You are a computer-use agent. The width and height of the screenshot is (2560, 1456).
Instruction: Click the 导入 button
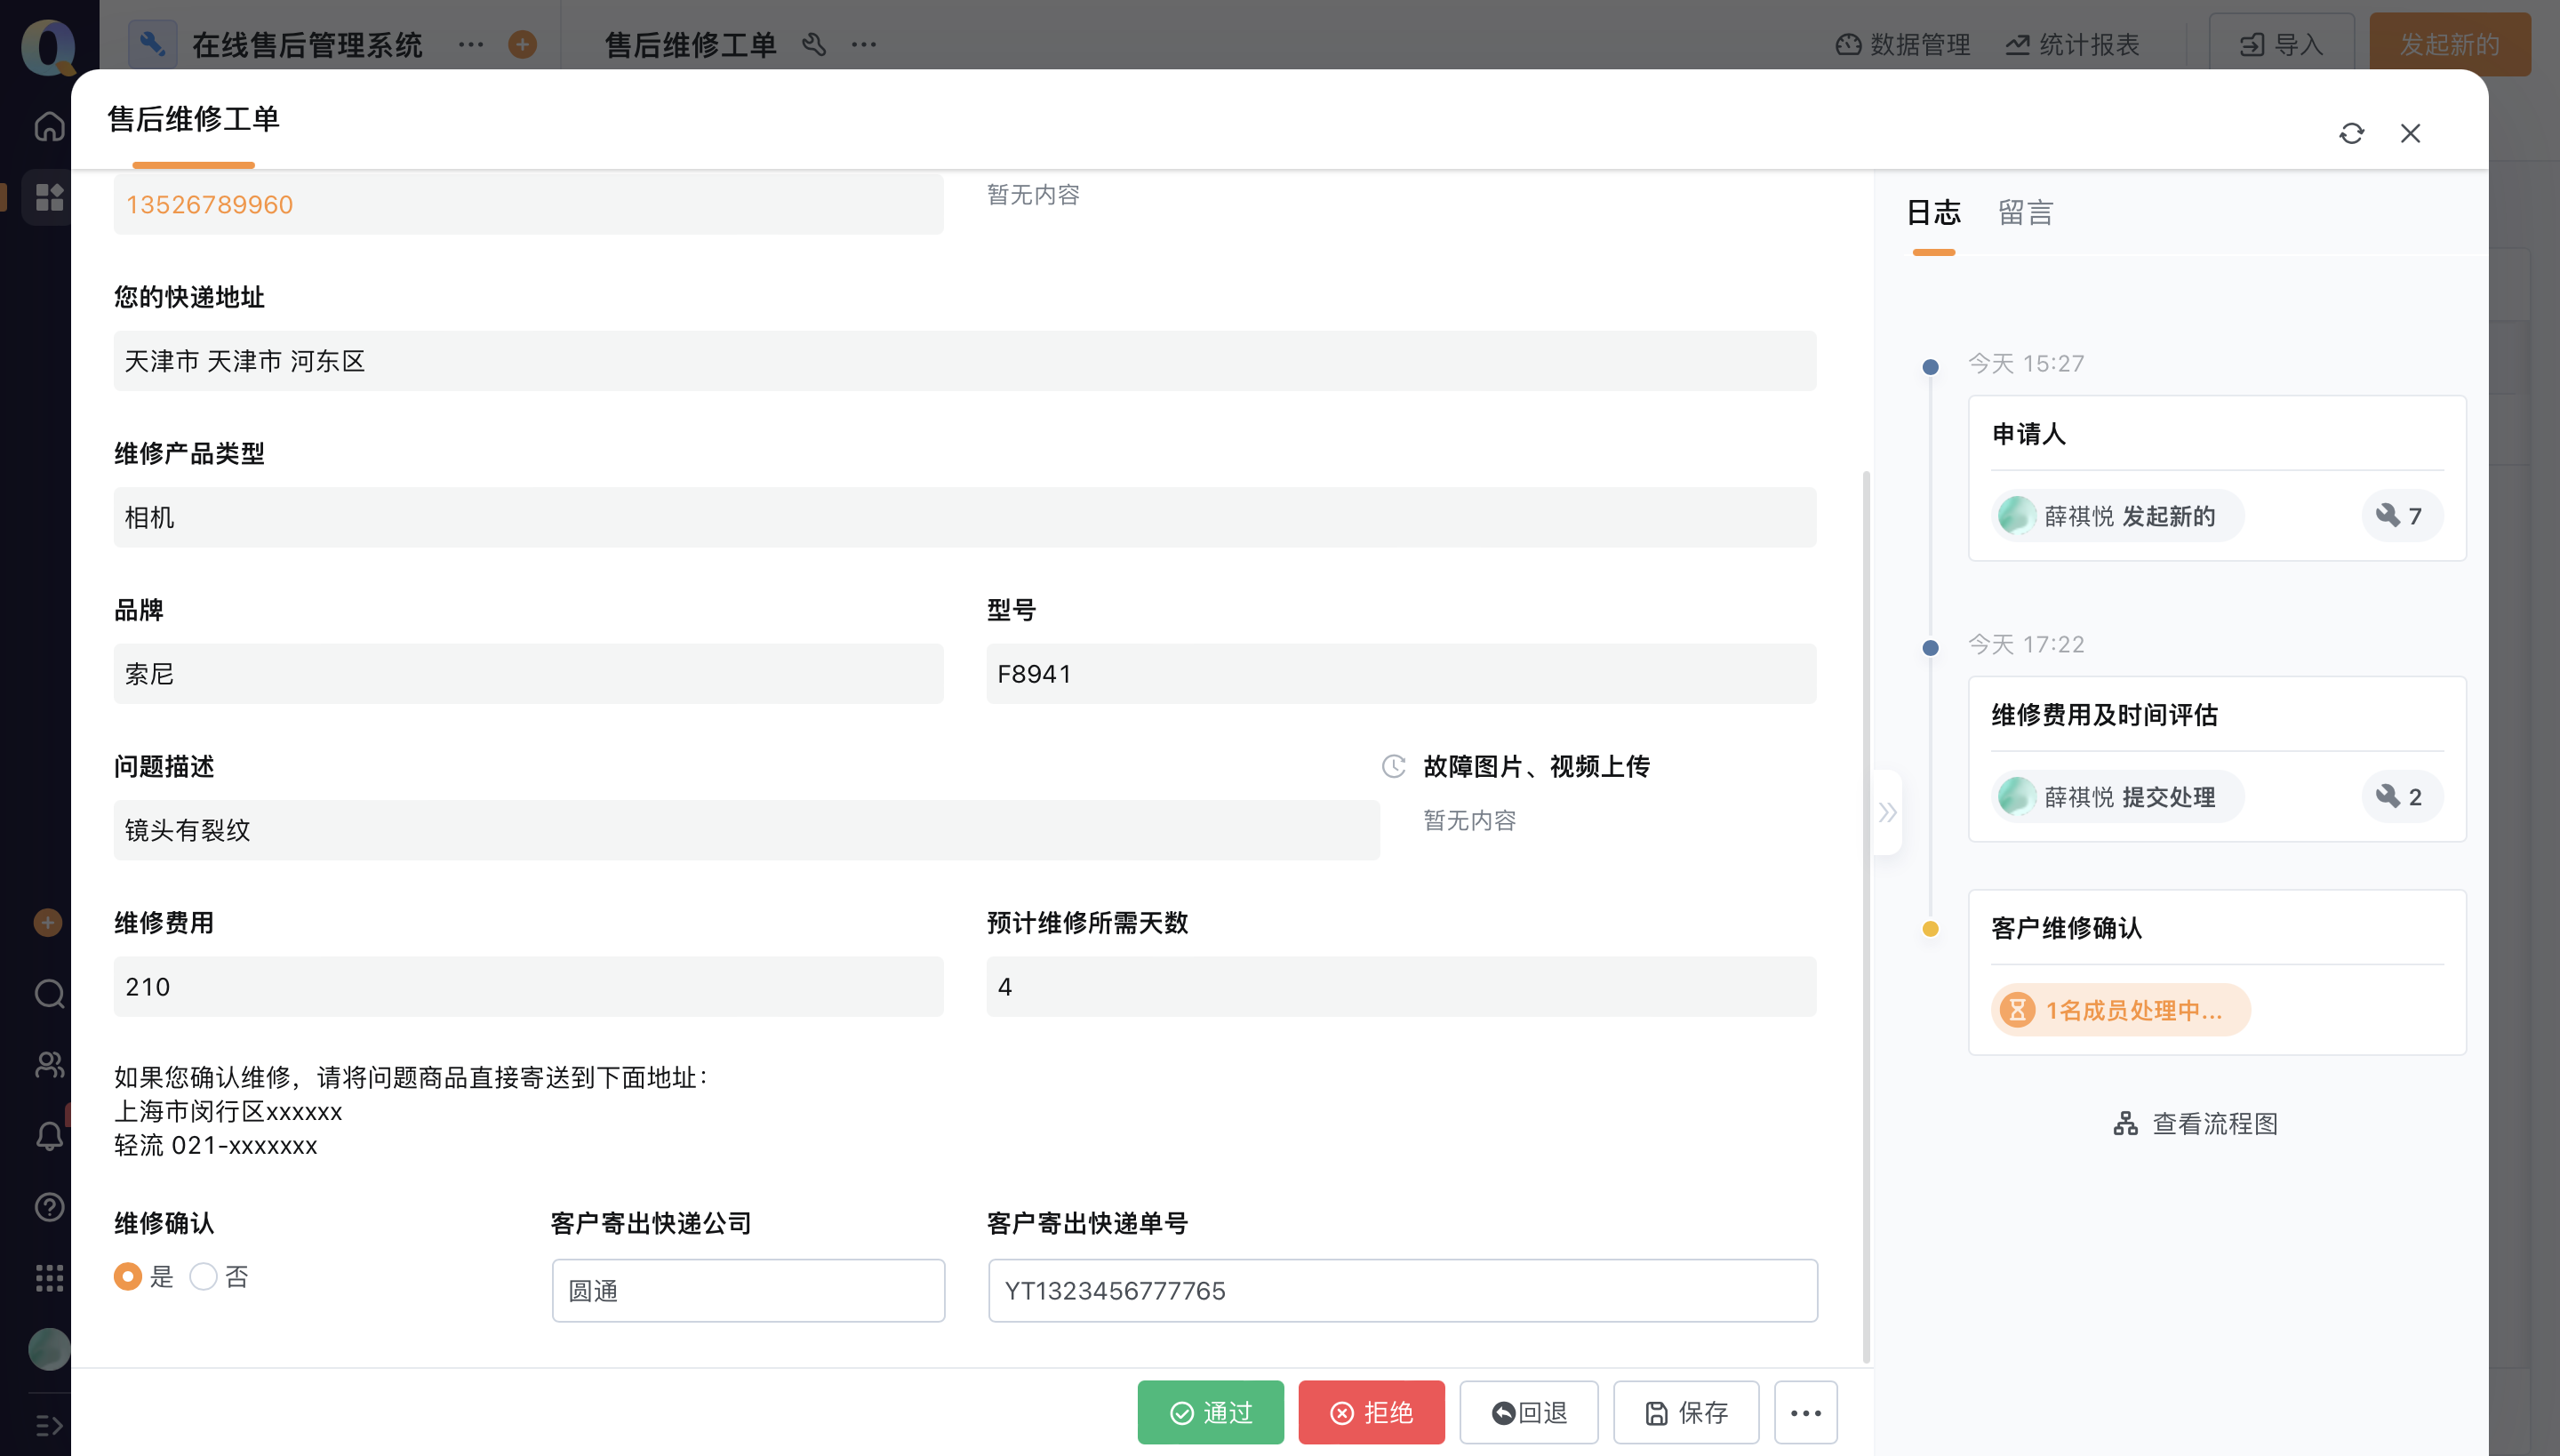tap(2281, 44)
